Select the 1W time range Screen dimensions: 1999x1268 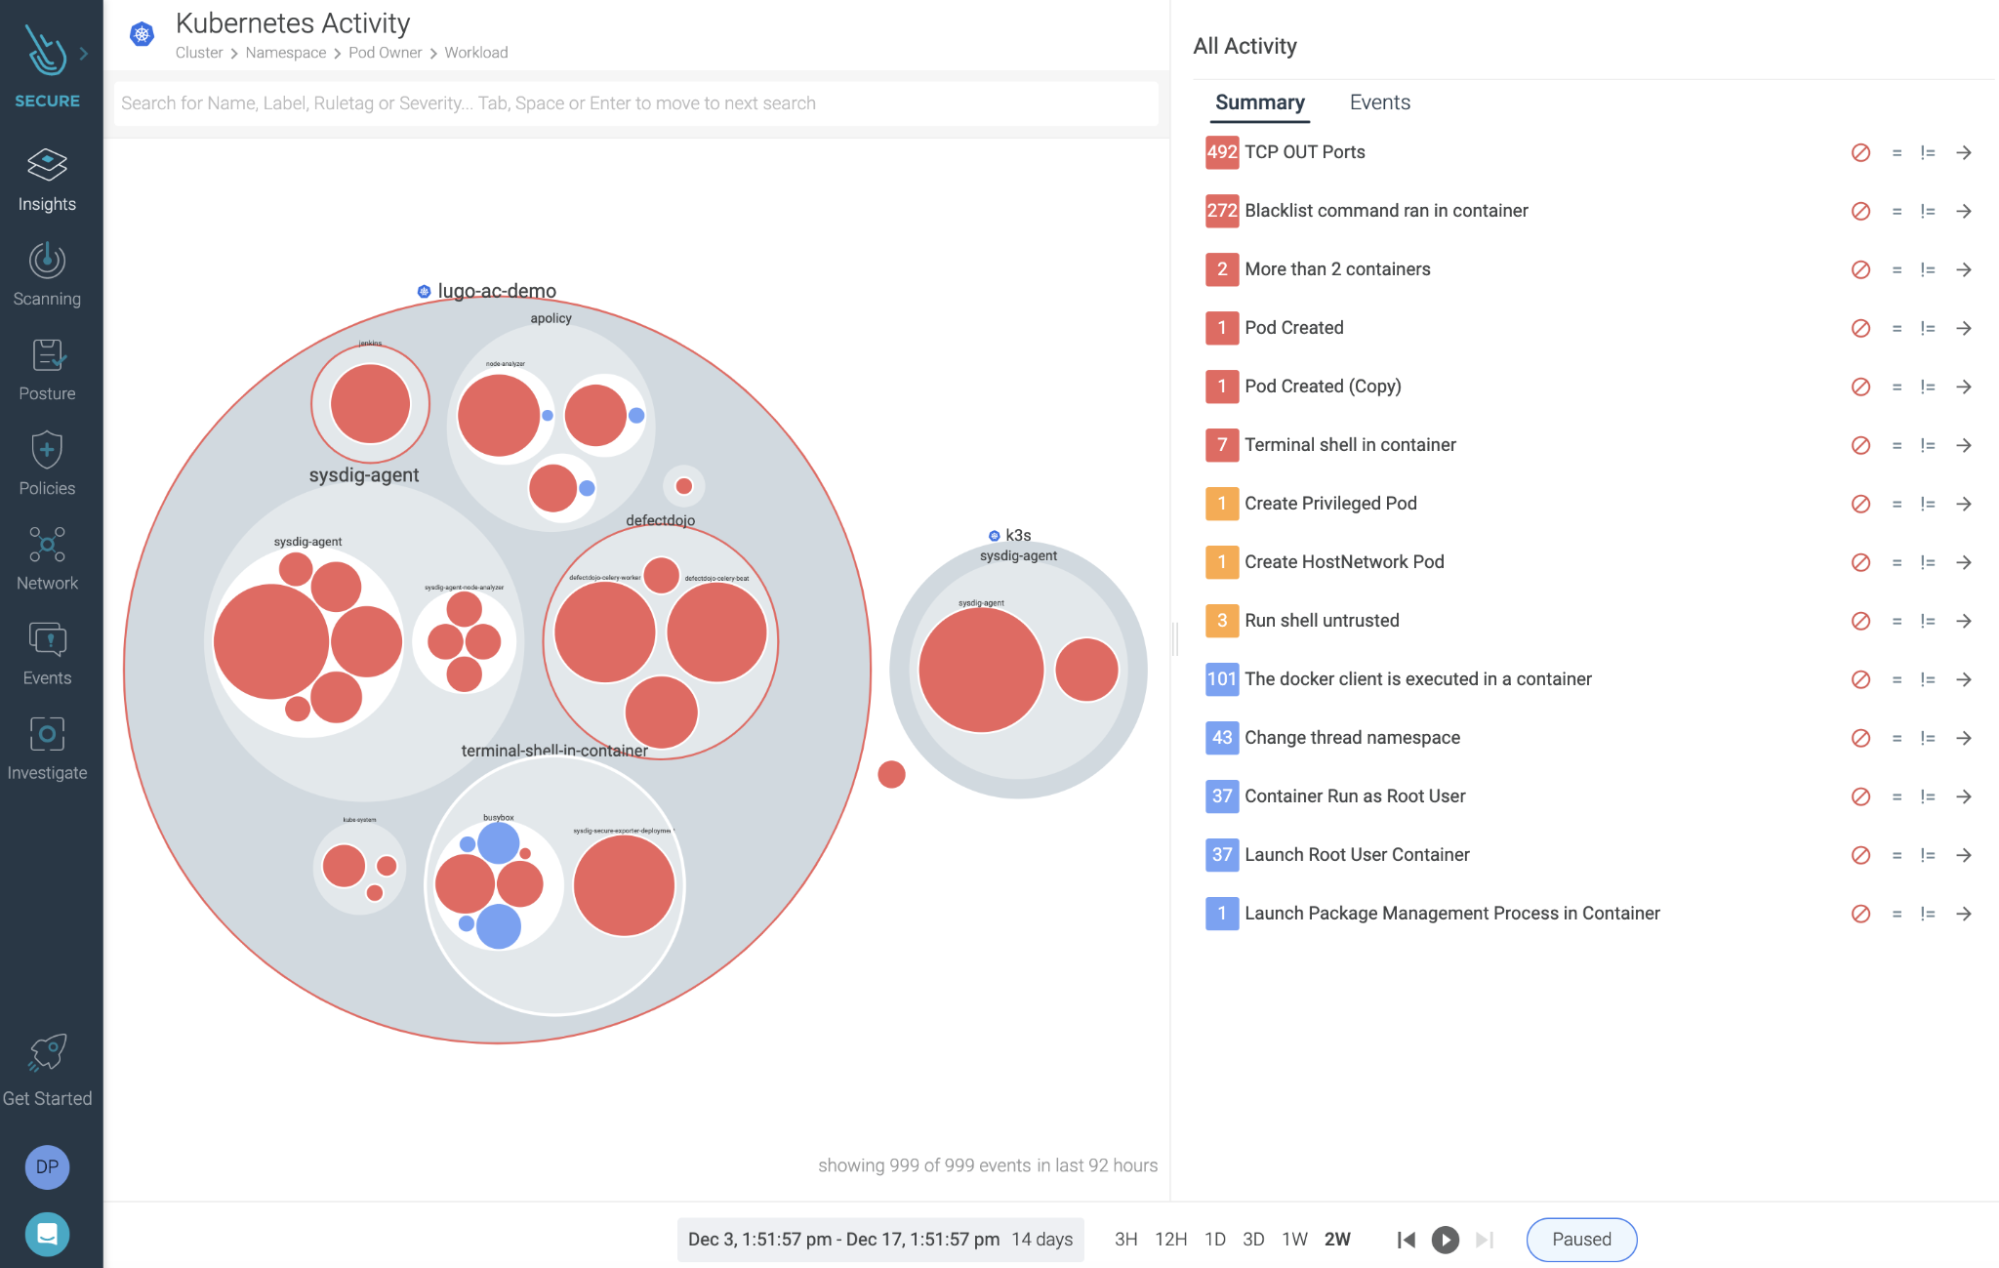(x=1294, y=1239)
